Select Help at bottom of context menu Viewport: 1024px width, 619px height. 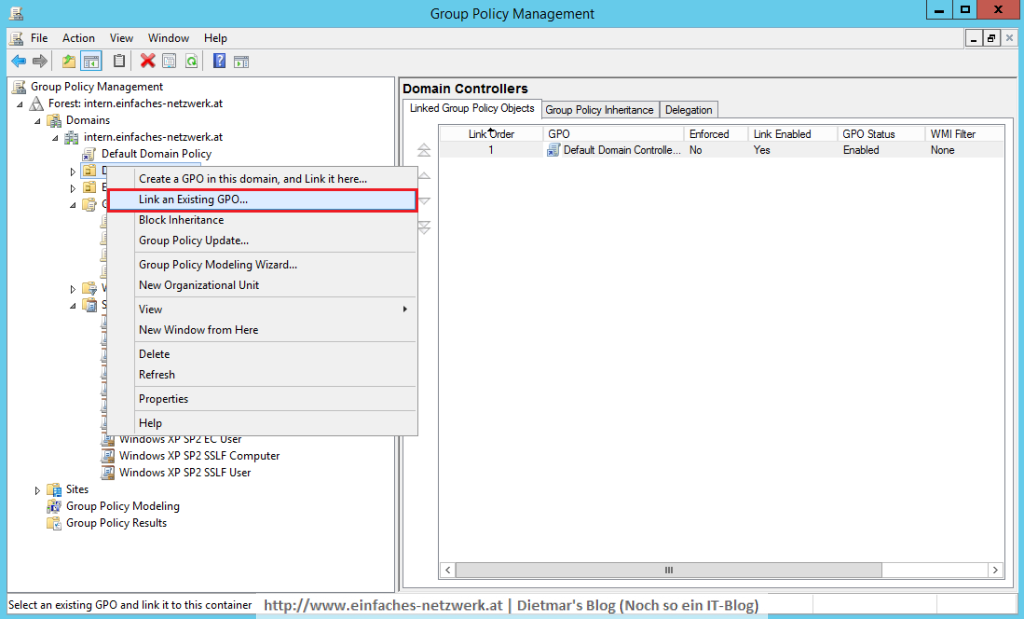pos(262,423)
